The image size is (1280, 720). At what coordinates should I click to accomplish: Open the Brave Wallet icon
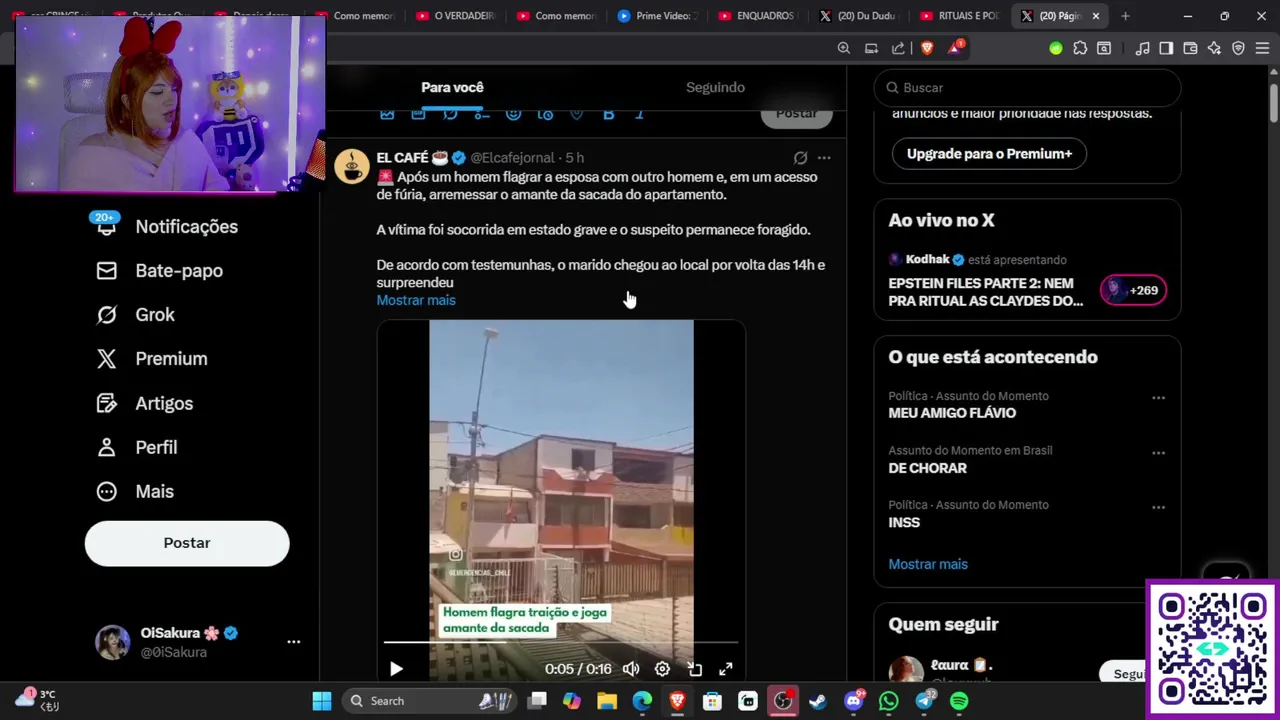[x=1190, y=48]
